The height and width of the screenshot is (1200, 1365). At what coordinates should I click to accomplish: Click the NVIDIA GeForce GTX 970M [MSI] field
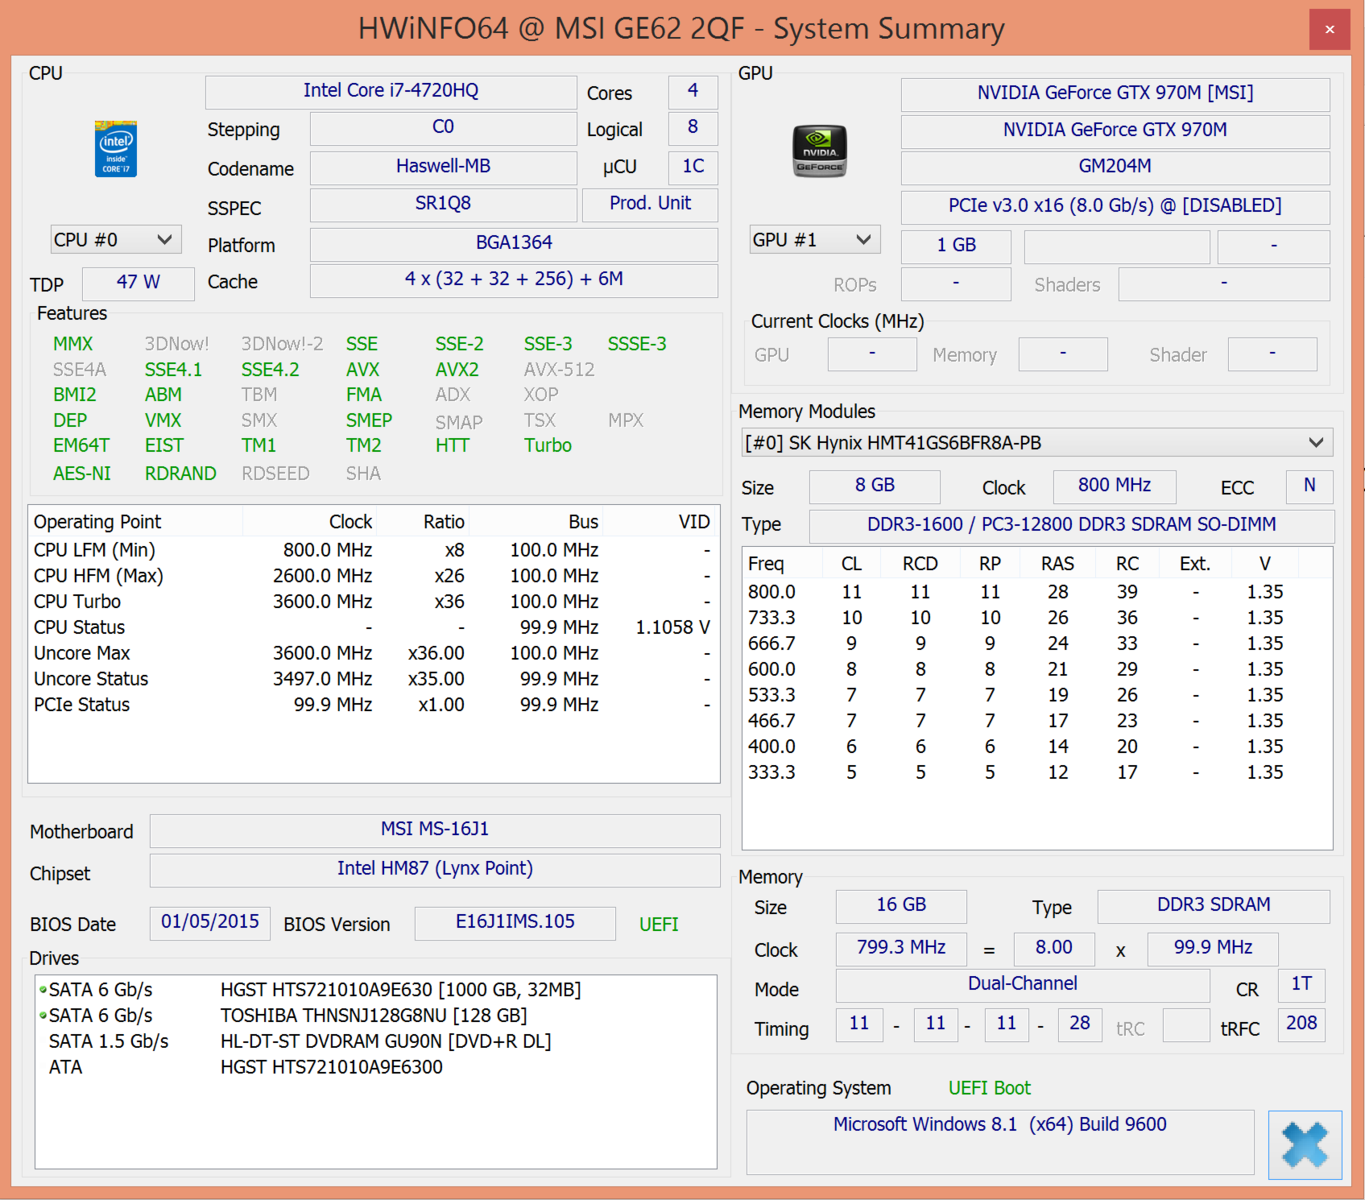pos(1115,93)
